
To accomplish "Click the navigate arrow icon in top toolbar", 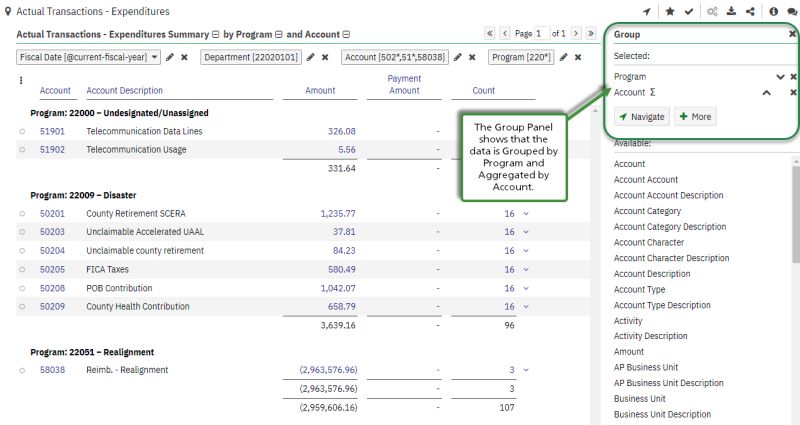I will pos(647,11).
